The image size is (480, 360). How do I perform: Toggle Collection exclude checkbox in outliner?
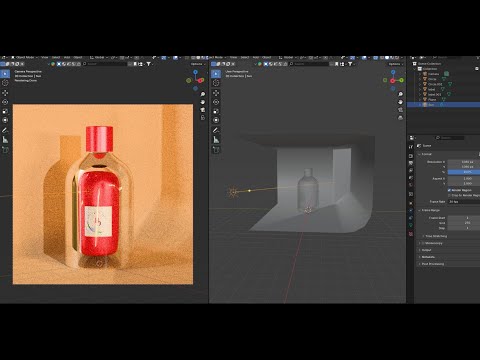477,69
